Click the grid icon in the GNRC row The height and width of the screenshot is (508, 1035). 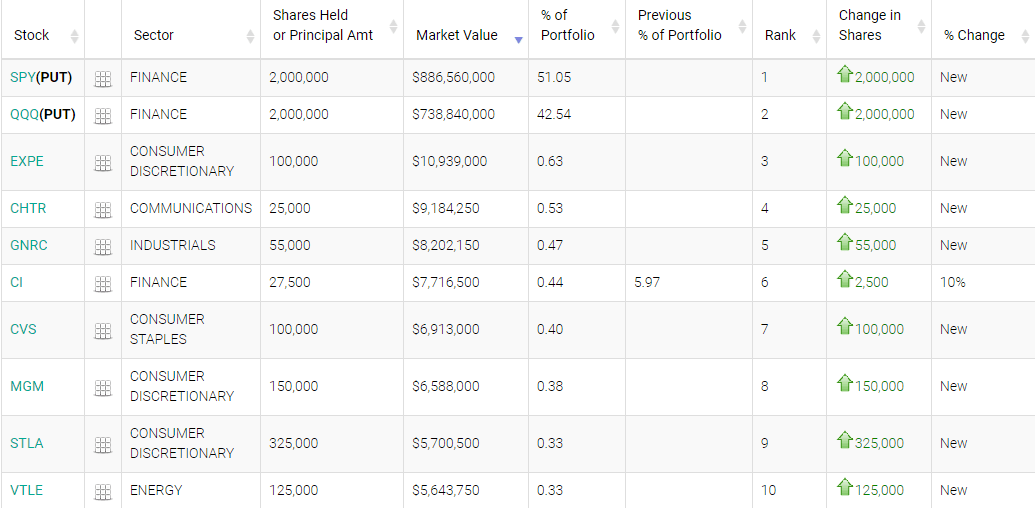(103, 246)
